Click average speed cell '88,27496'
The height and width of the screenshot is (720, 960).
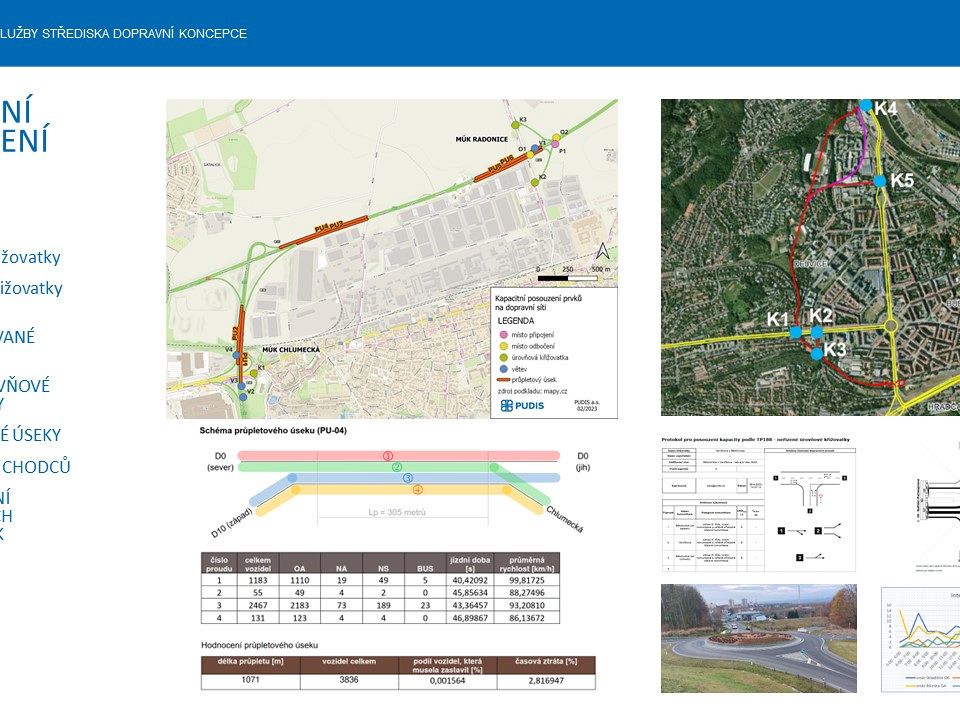point(527,593)
